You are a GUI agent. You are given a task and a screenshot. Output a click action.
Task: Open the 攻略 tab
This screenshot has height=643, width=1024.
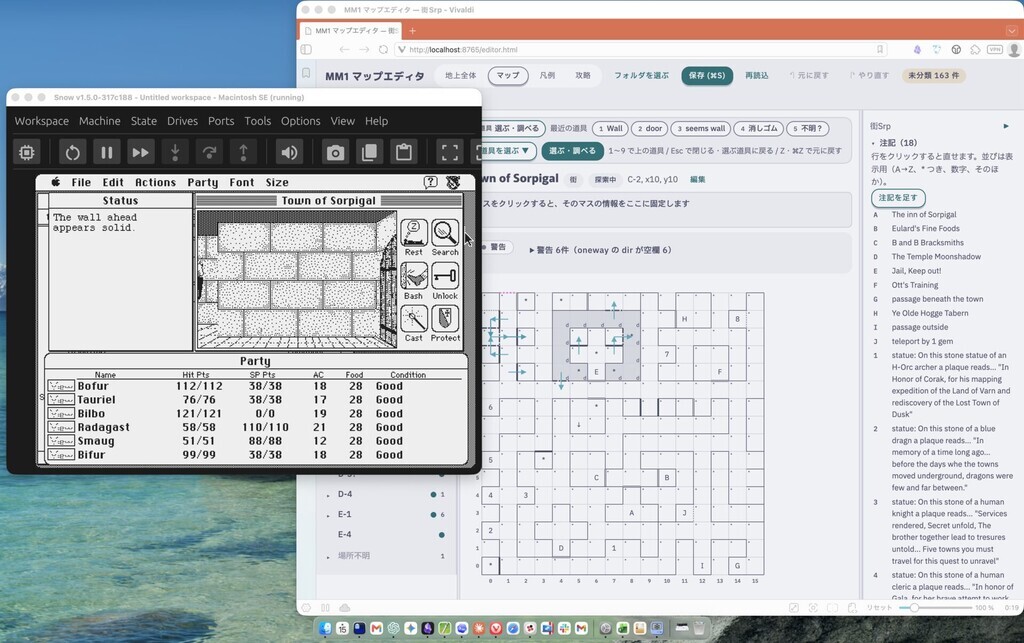(583, 76)
